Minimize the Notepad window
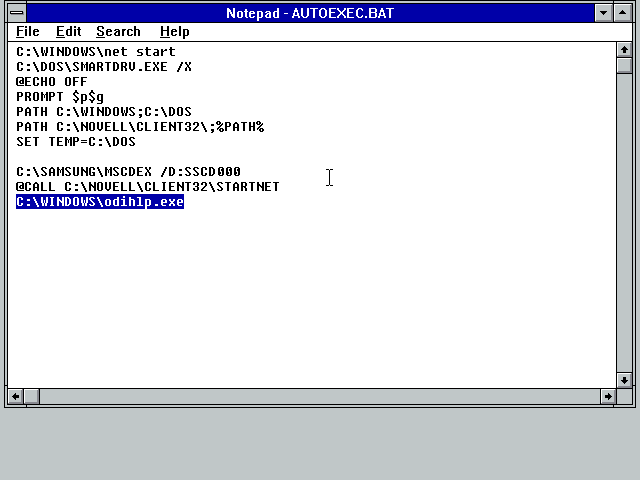Viewport: 640px width, 480px height. point(603,13)
